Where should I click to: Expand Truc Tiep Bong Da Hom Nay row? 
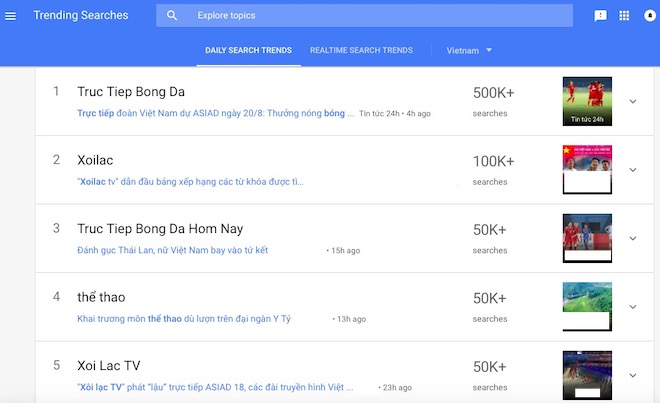coord(632,238)
